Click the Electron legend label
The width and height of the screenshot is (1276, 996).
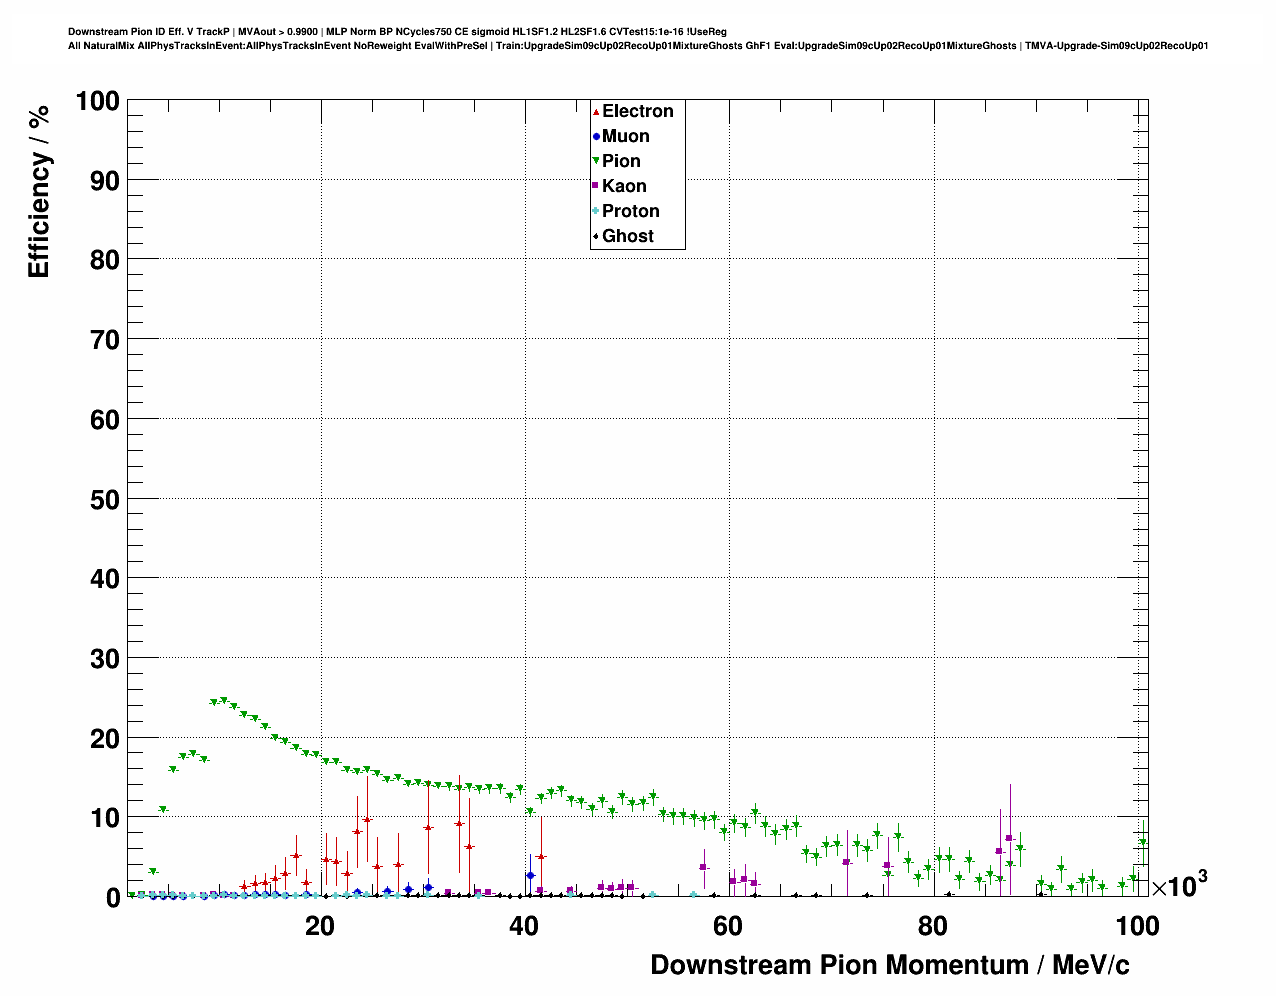point(637,111)
